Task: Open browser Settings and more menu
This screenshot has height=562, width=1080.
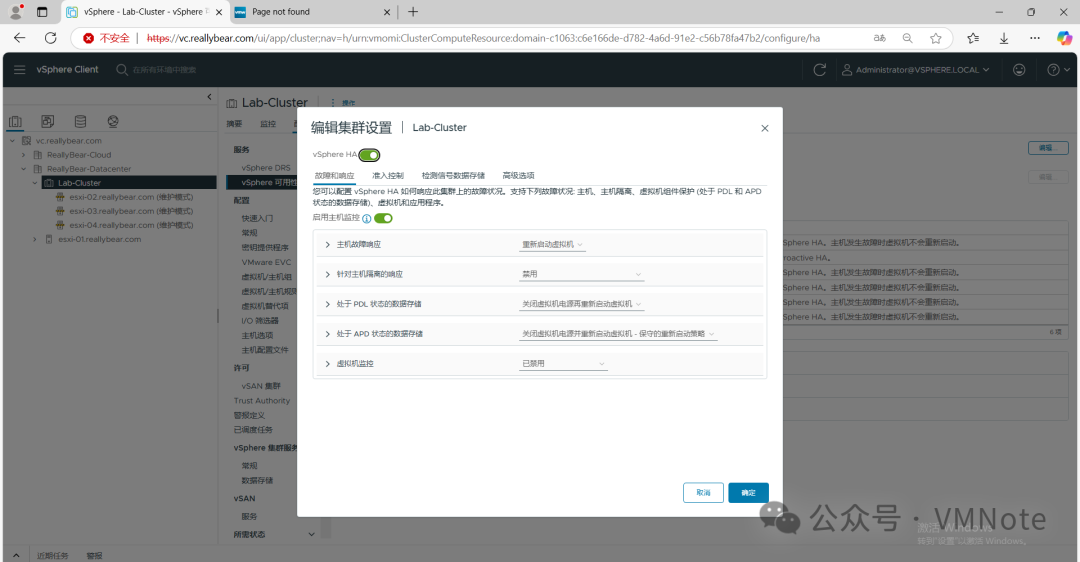Action: (x=1035, y=38)
